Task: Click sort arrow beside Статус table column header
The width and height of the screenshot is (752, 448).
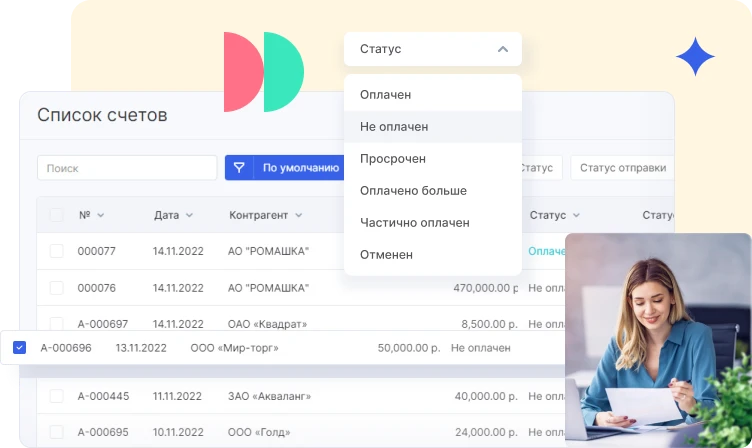Action: pyautogui.click(x=576, y=215)
